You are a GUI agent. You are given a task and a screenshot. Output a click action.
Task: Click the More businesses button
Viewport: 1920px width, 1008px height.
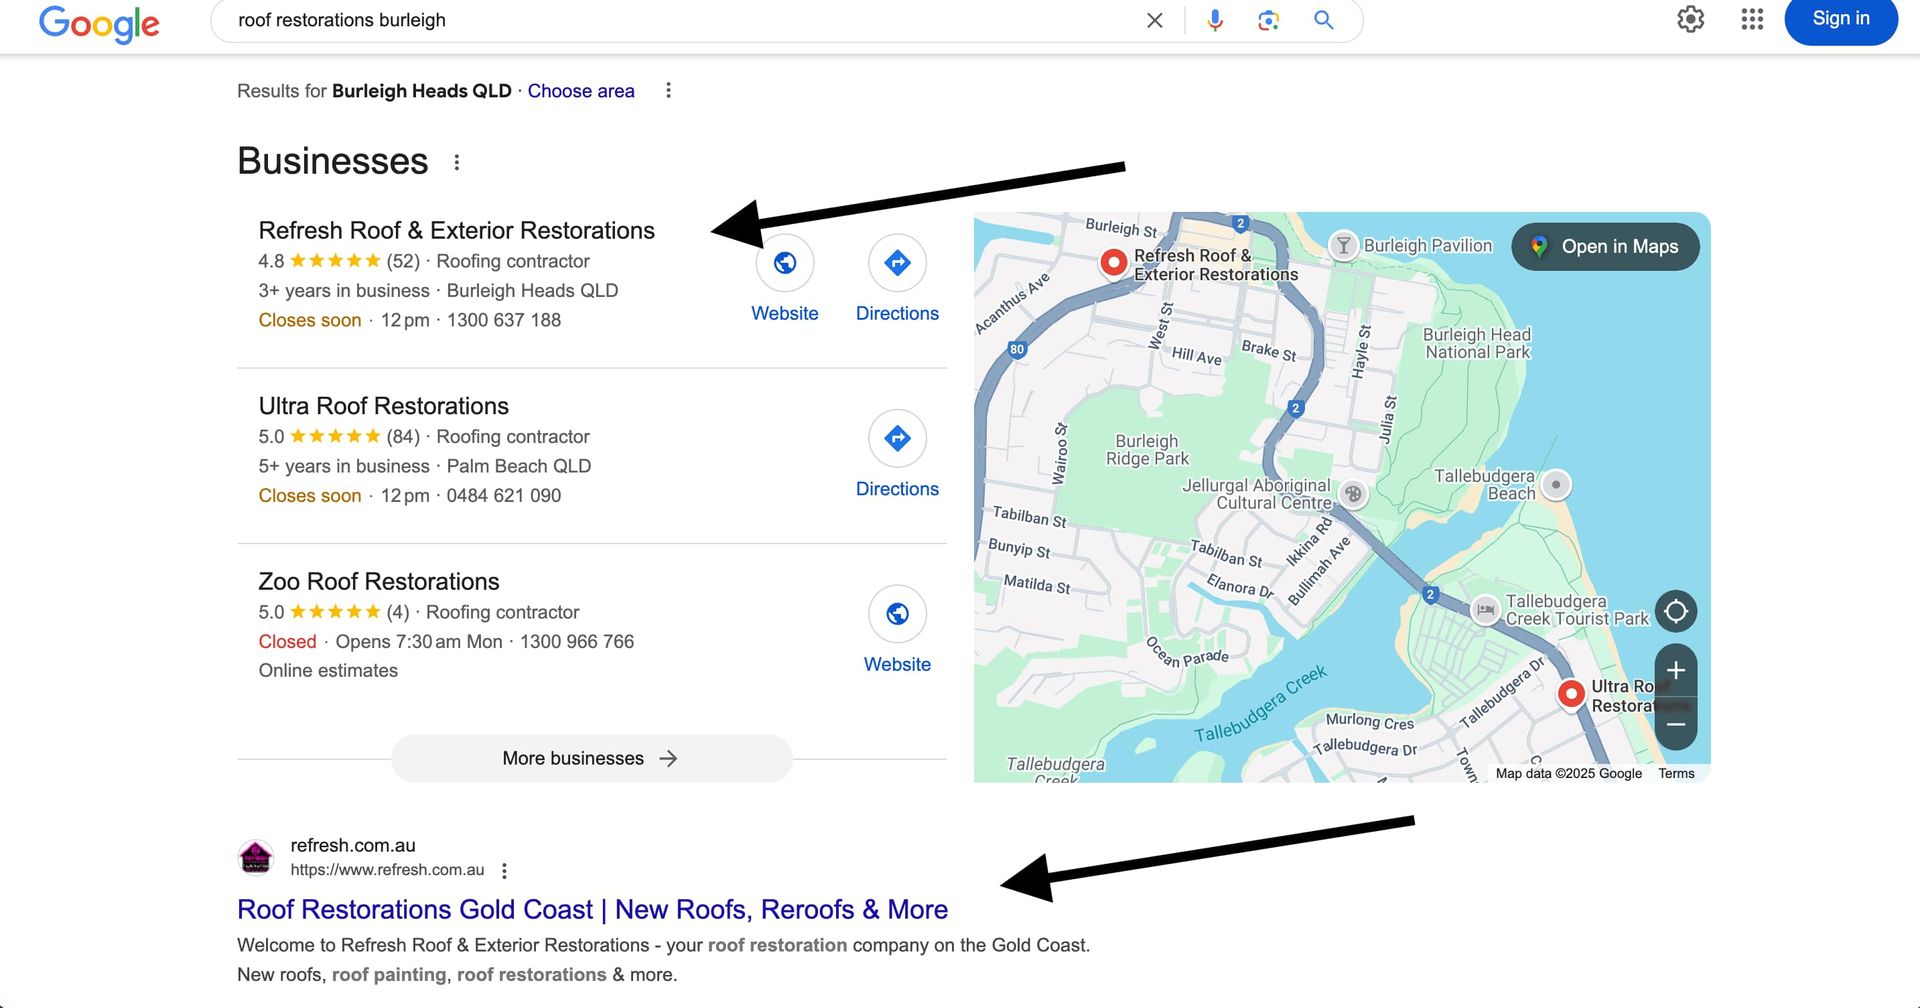pos(591,758)
